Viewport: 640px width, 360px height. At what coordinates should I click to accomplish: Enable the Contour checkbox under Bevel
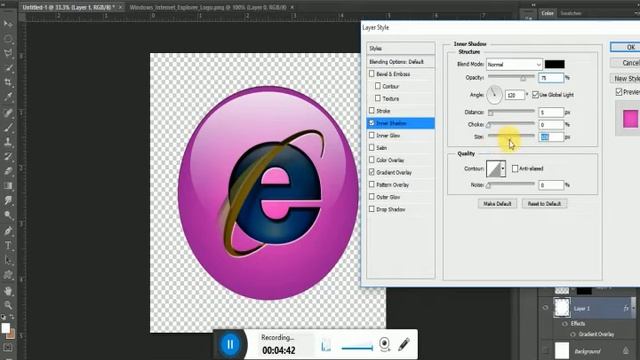tap(378, 86)
